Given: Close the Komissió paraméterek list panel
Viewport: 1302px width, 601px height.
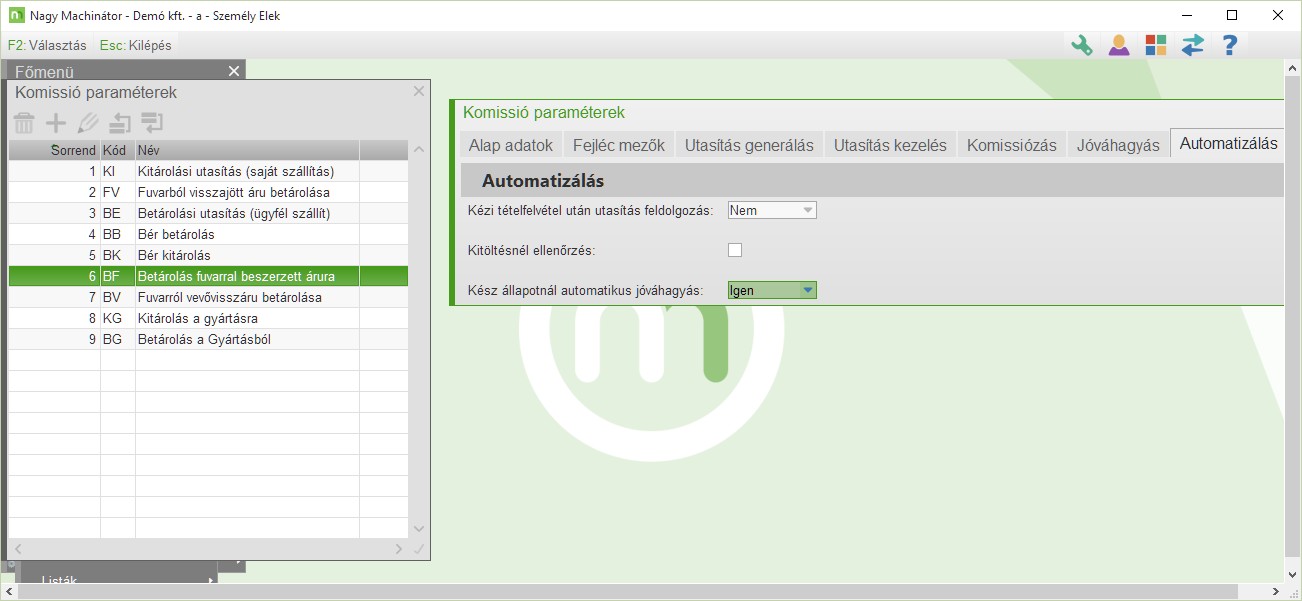Looking at the screenshot, I should point(419,91).
